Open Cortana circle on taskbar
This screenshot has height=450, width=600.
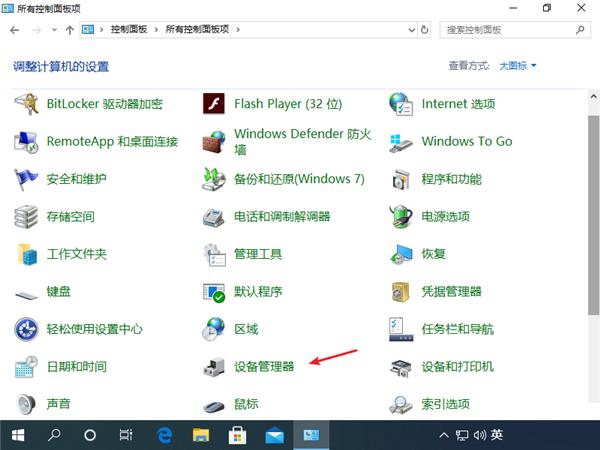click(x=90, y=435)
